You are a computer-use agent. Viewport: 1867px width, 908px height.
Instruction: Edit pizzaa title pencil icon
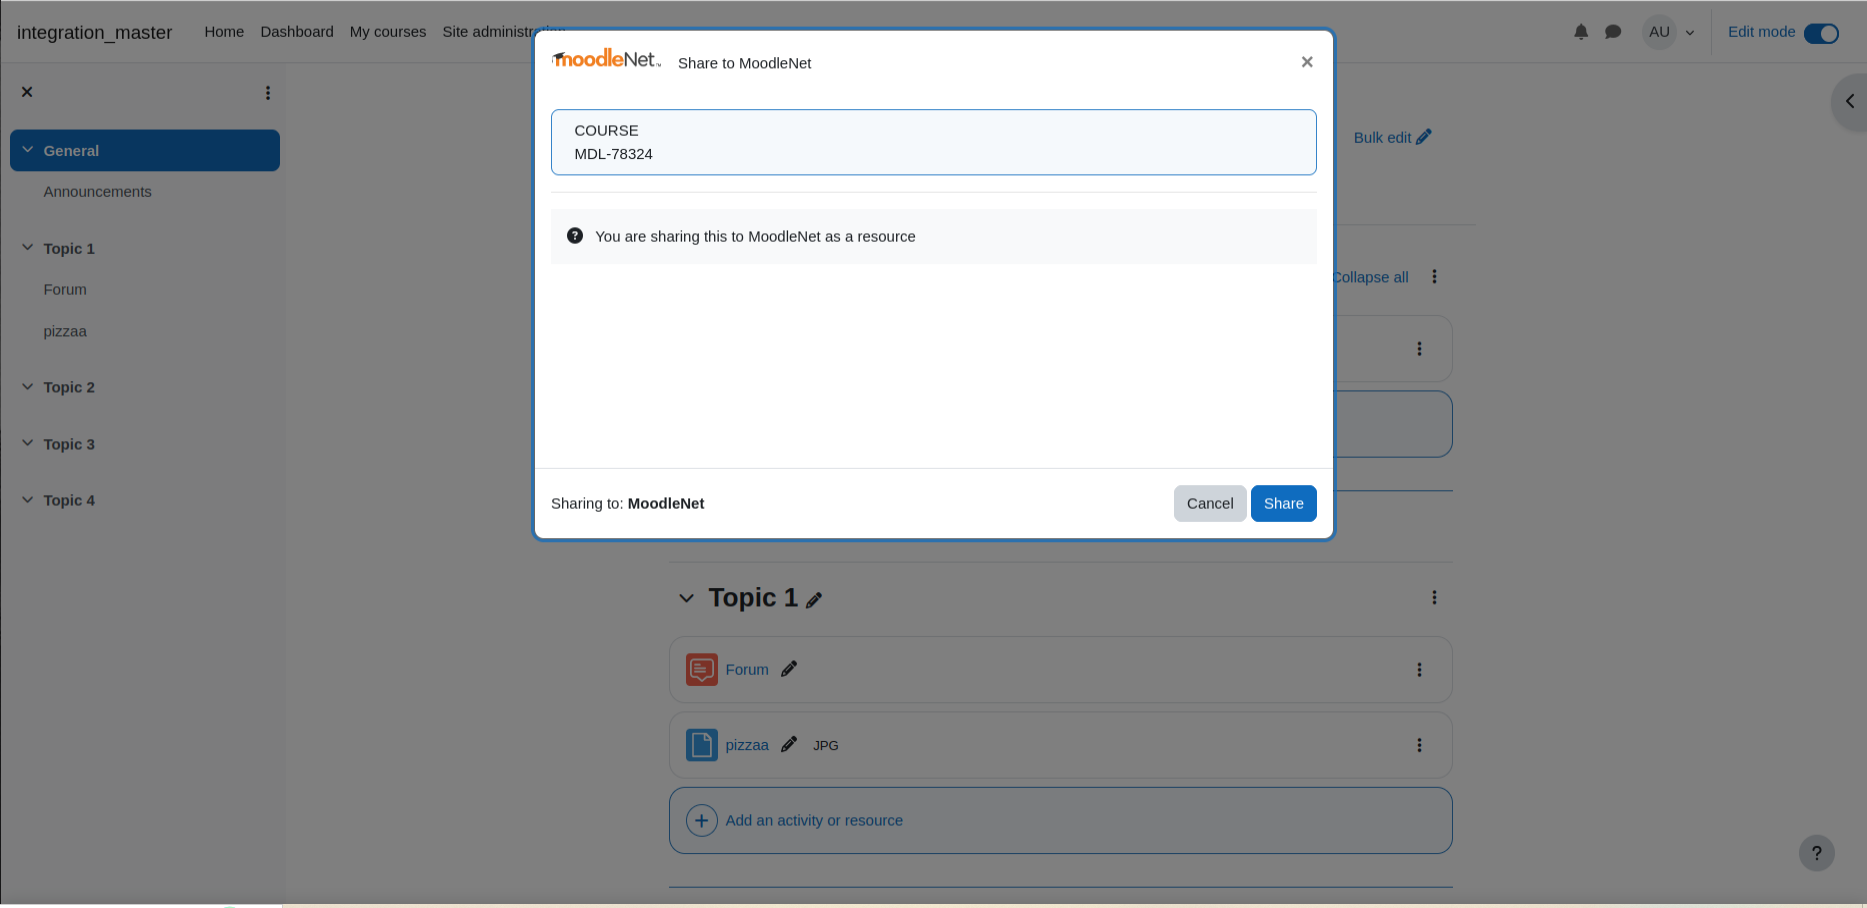pos(789,744)
